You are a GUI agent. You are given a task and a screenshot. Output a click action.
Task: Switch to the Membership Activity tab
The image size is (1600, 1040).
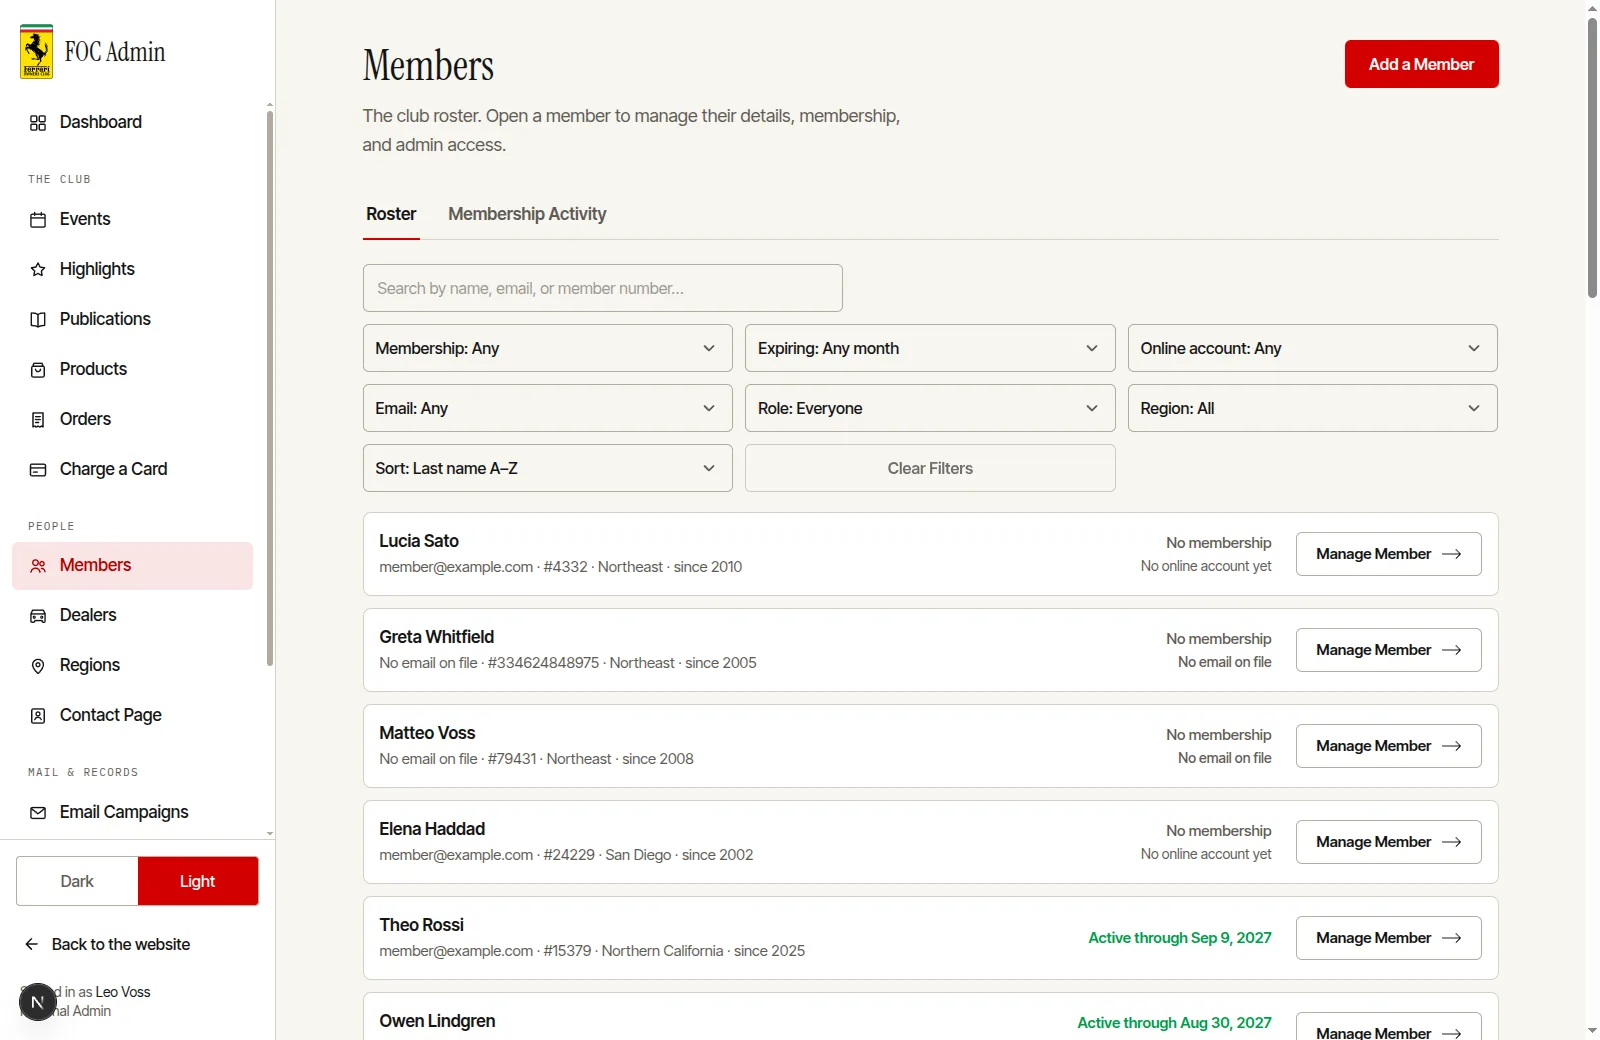(527, 214)
